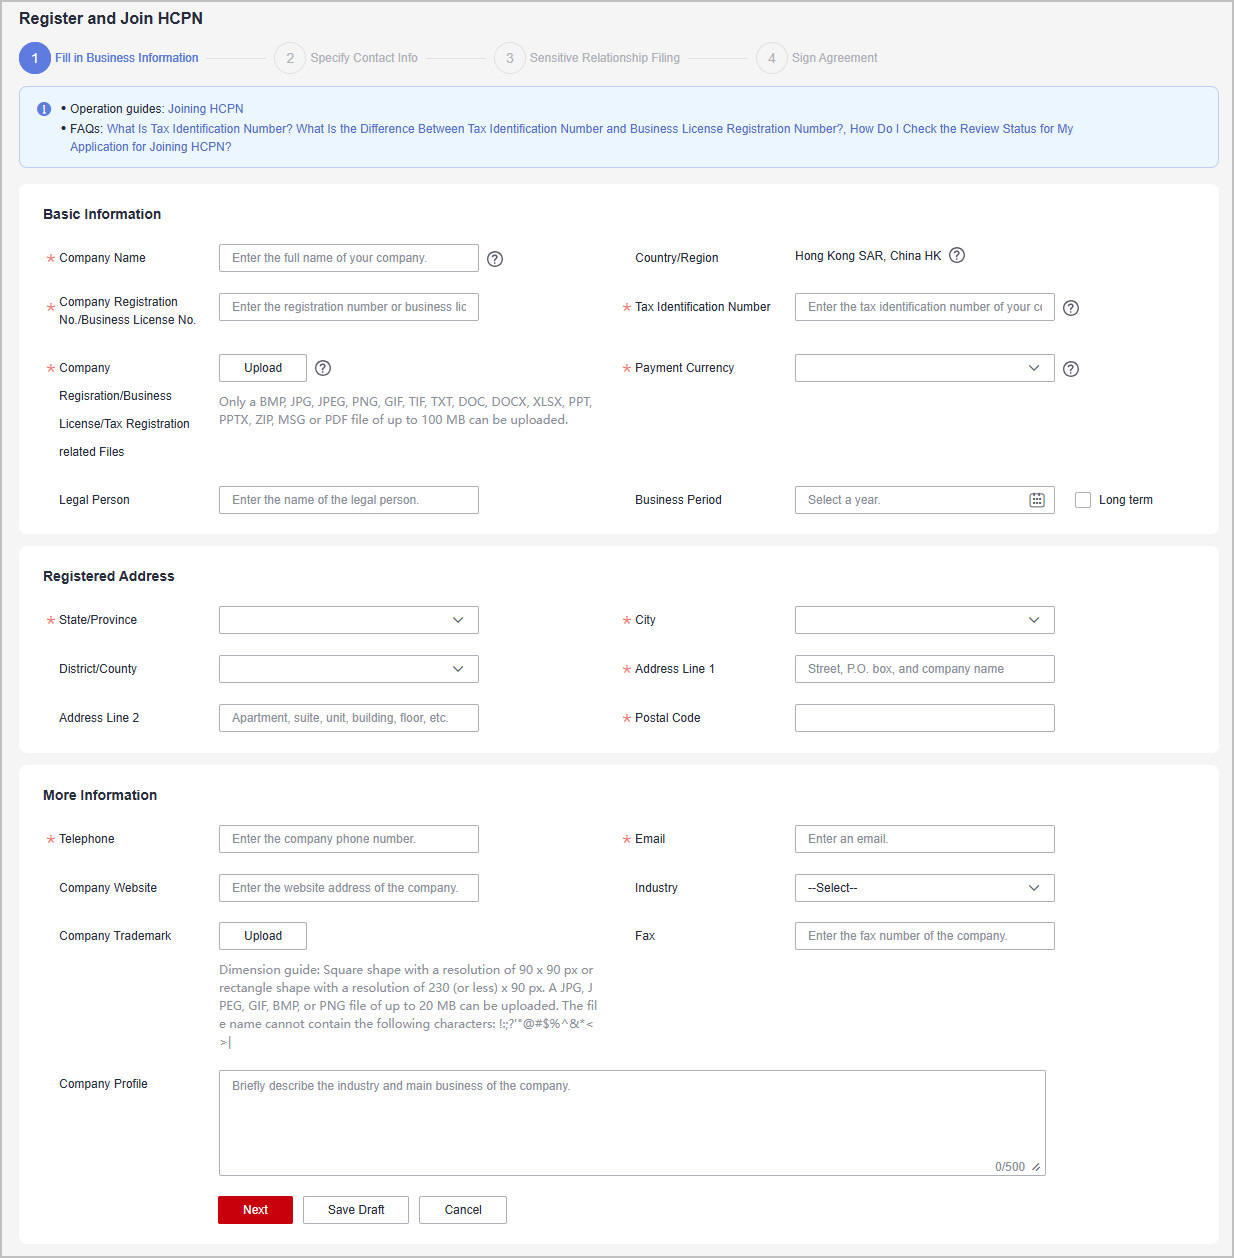Screen dimensions: 1234x1258
Task: Open the Payment Currency dropdown
Action: tap(925, 368)
